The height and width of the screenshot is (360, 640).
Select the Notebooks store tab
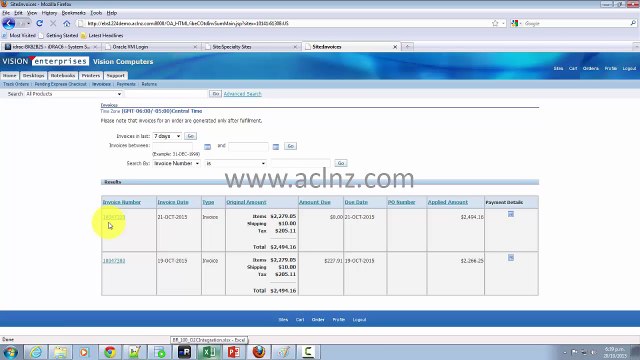click(63, 76)
